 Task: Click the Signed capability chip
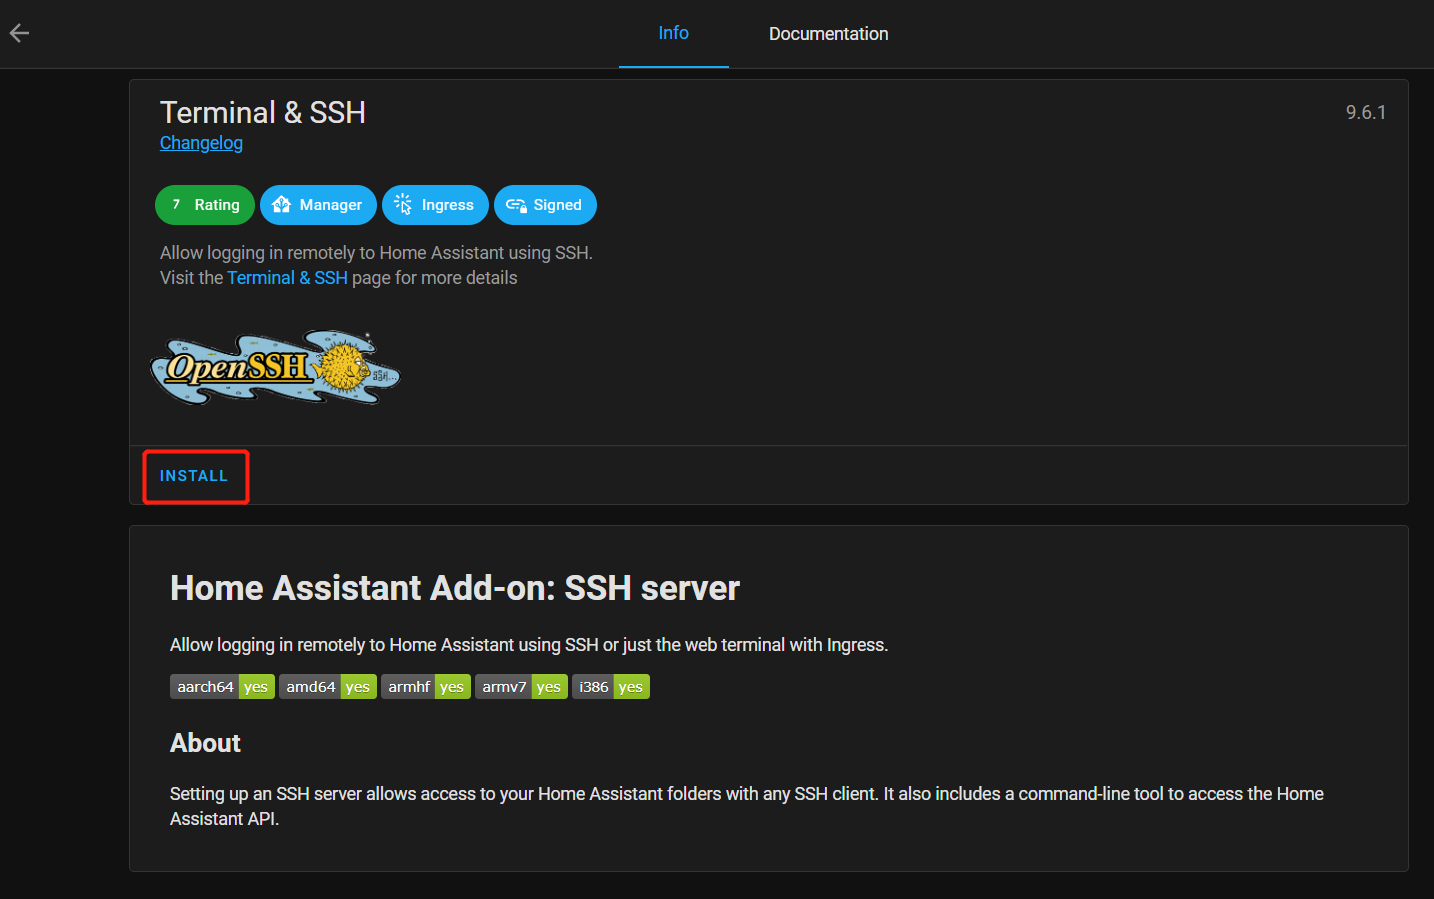pos(545,205)
